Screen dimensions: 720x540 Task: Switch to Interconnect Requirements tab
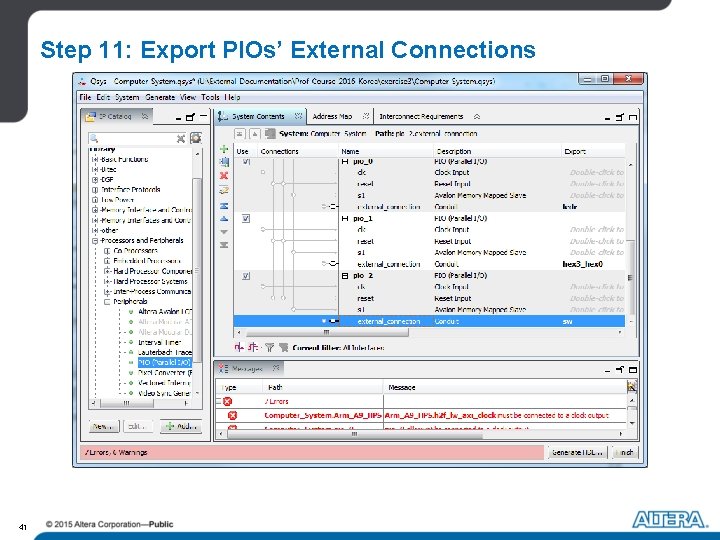[x=421, y=117]
